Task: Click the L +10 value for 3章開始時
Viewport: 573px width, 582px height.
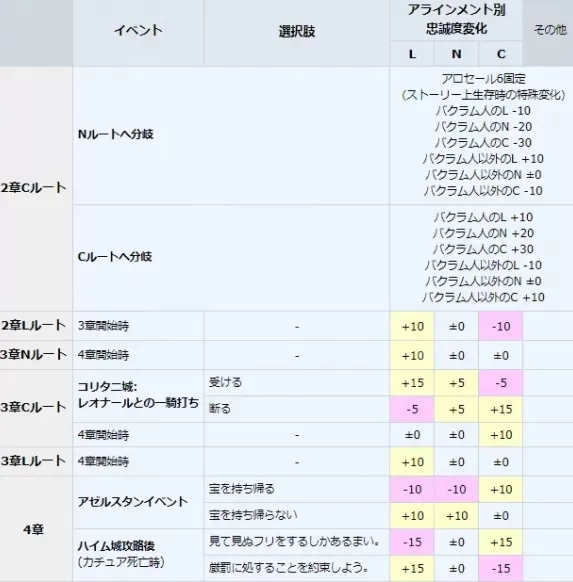Action: click(x=412, y=326)
